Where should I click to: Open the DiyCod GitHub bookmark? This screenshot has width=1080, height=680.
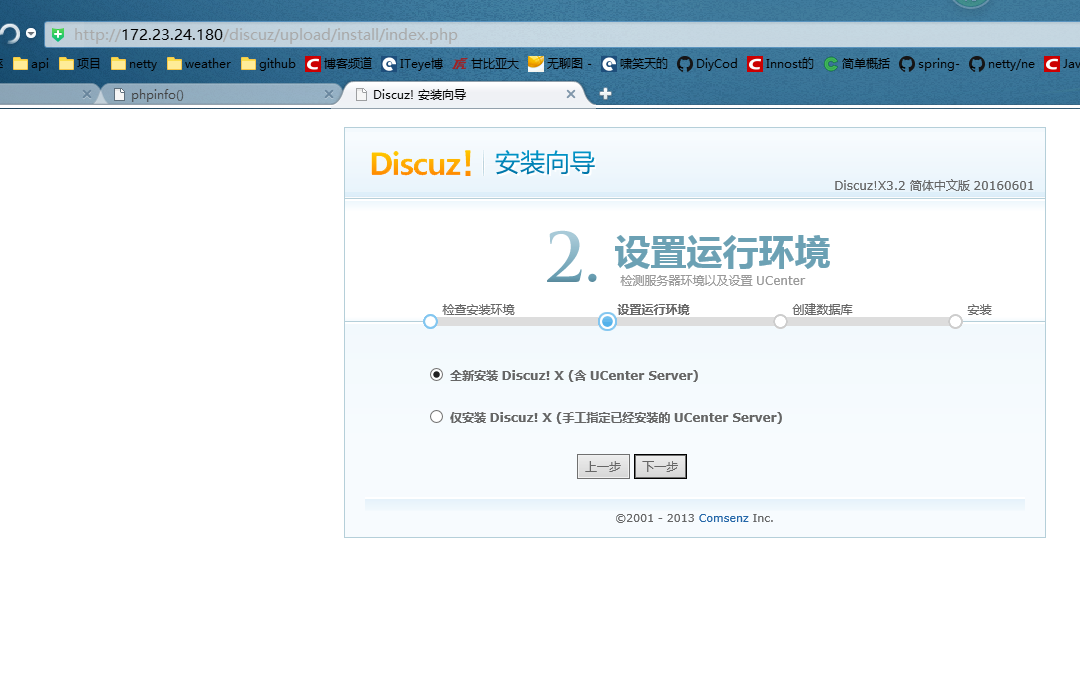(707, 64)
